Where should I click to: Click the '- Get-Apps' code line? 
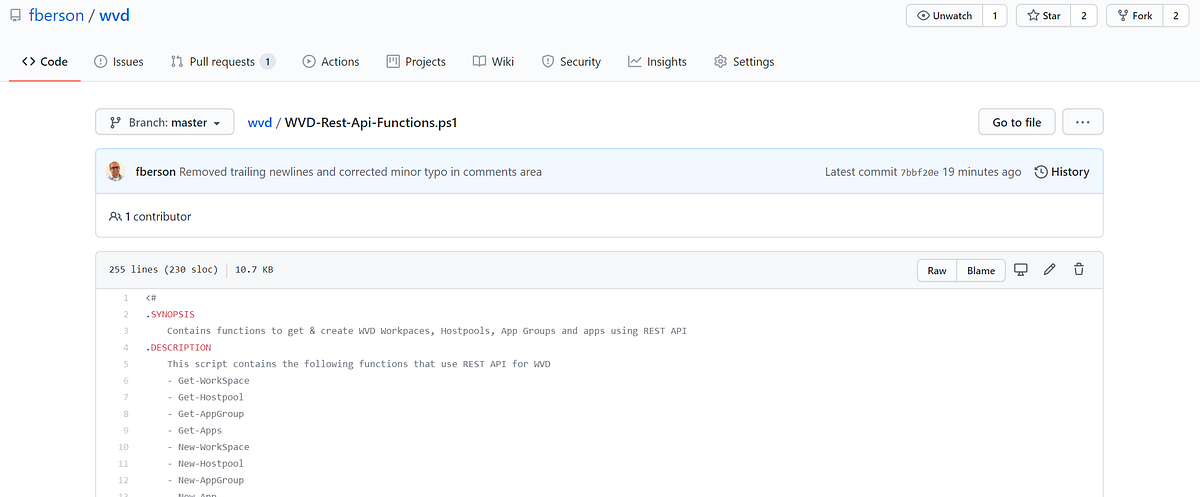(194, 430)
